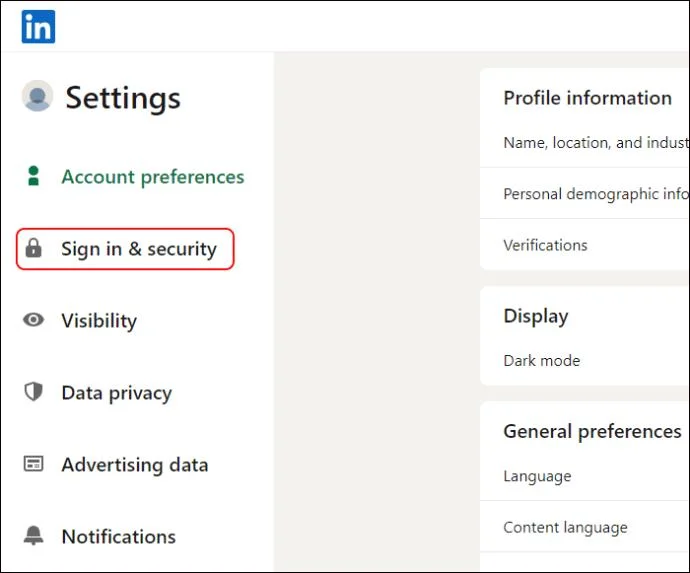The width and height of the screenshot is (690, 573).
Task: Open the Dark mode setting
Action: tap(585, 360)
